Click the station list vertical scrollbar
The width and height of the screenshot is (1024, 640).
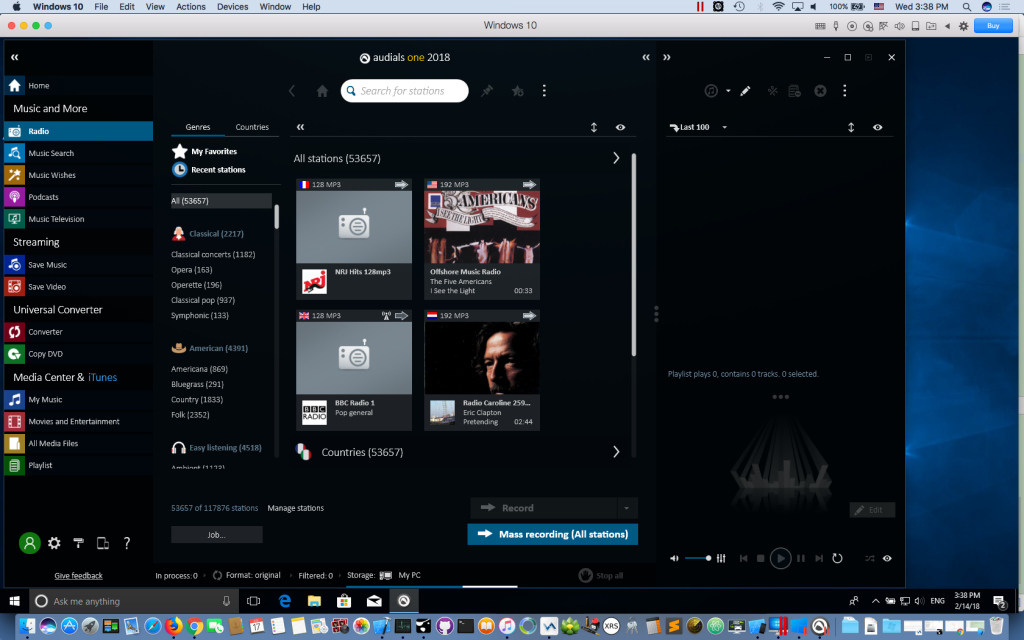[633, 255]
